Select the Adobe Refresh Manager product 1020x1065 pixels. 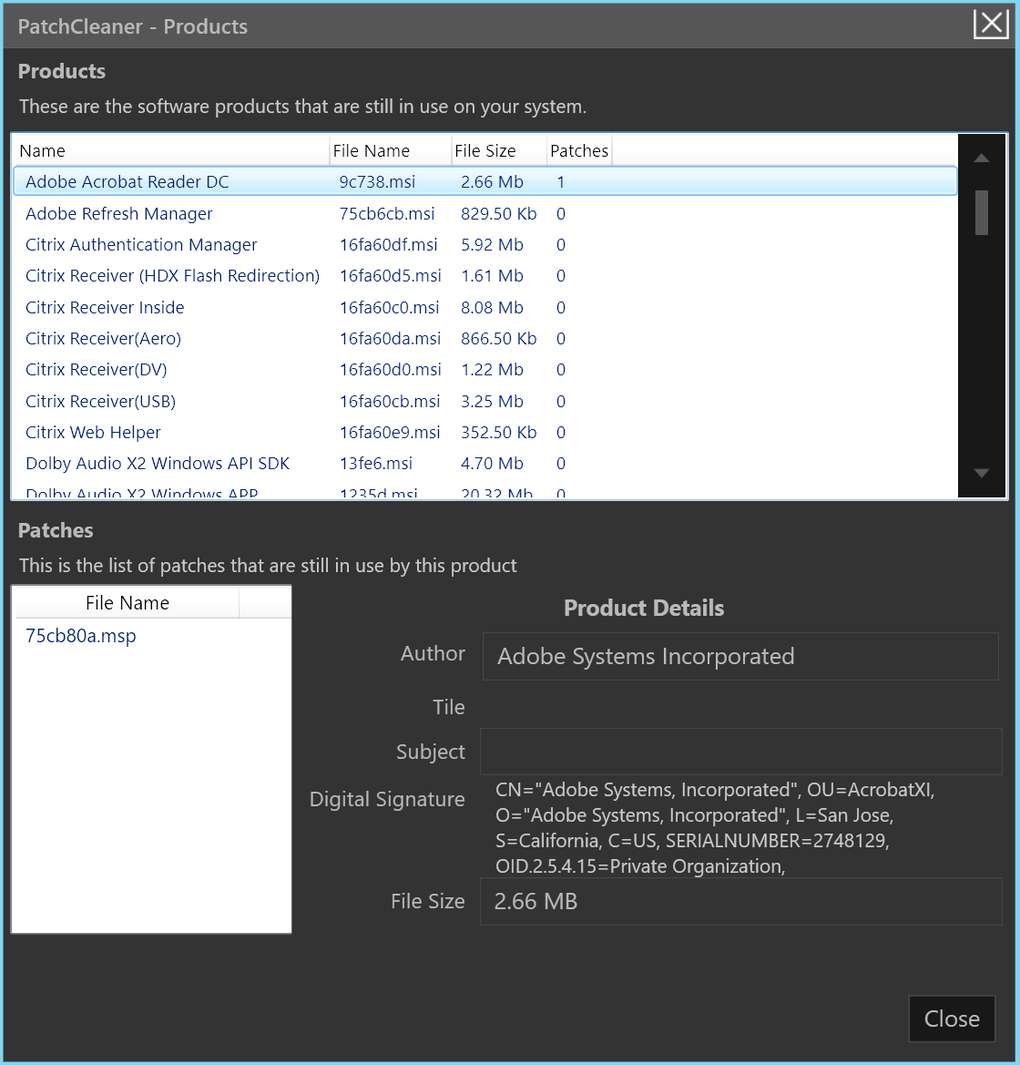(x=485, y=213)
